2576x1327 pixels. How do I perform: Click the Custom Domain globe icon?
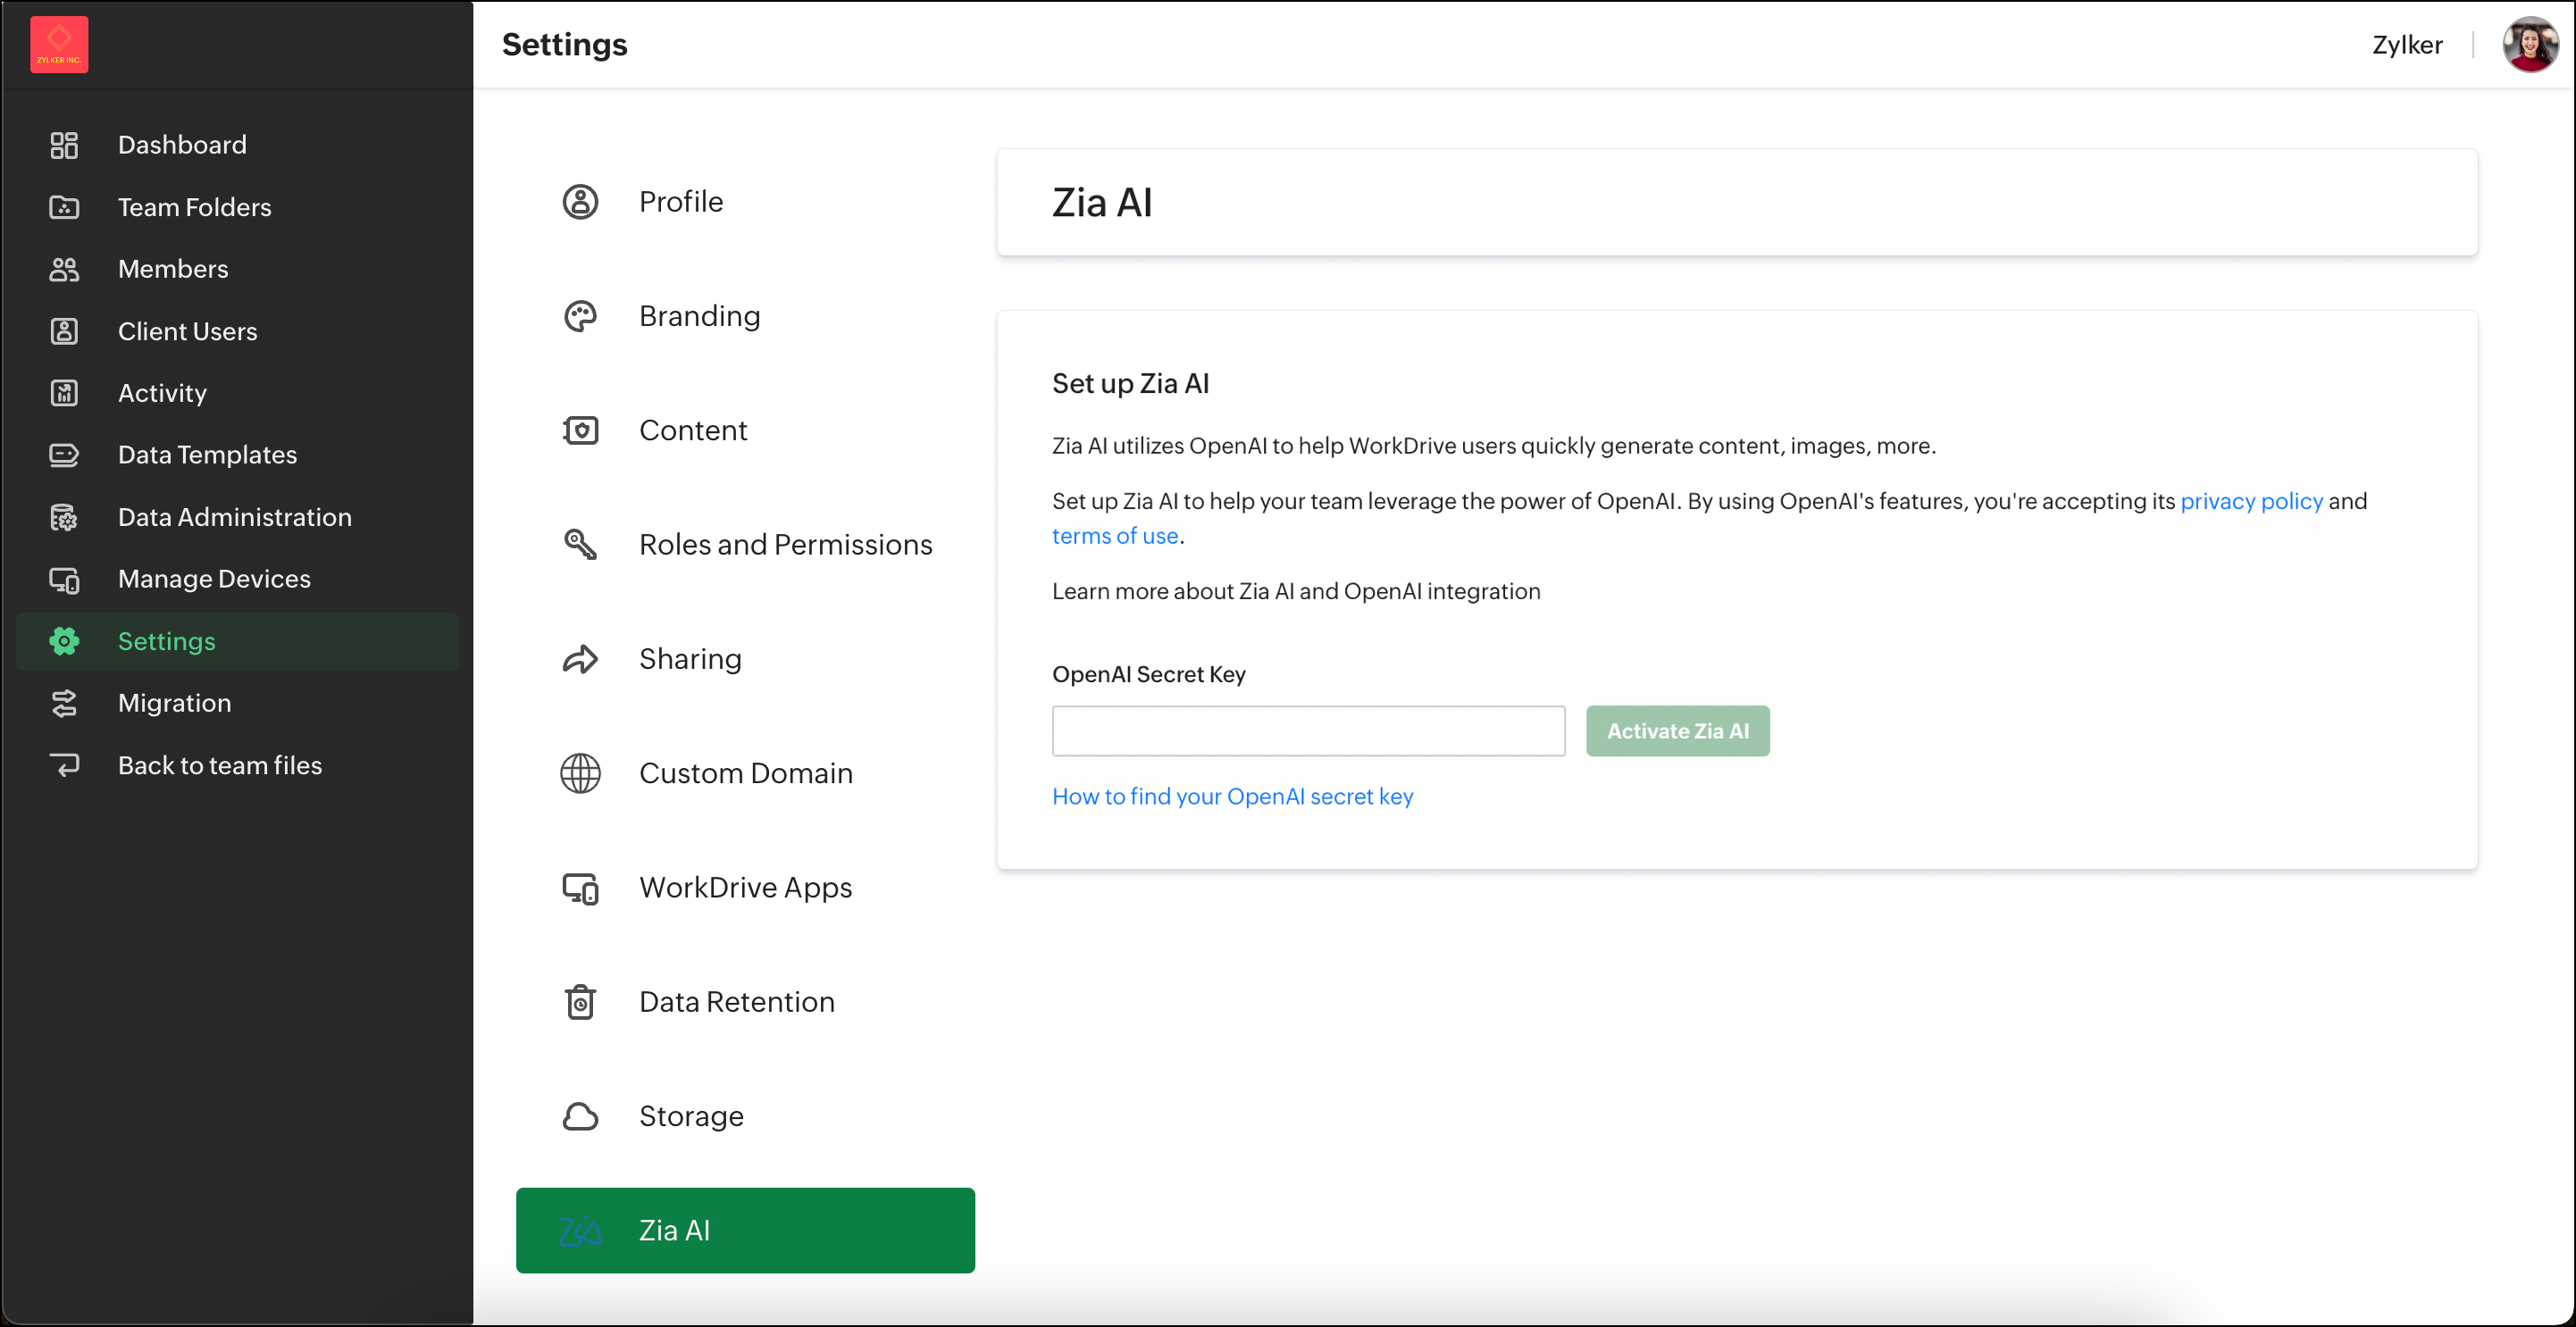point(580,773)
